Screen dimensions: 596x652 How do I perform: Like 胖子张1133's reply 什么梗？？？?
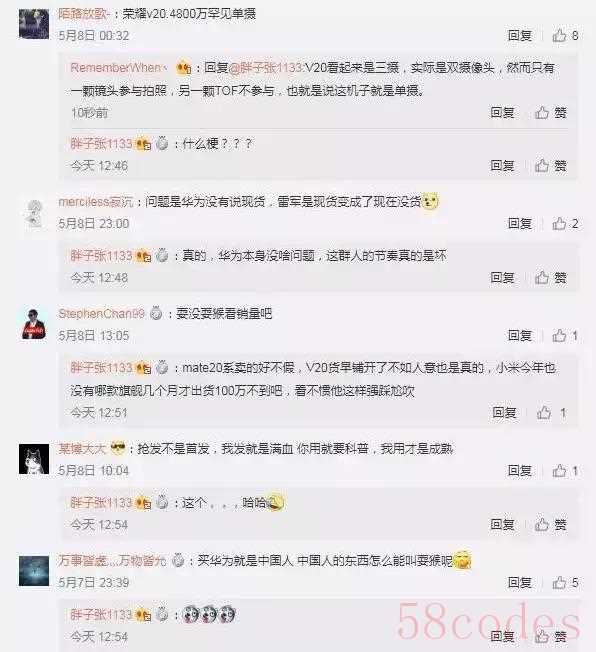point(551,166)
